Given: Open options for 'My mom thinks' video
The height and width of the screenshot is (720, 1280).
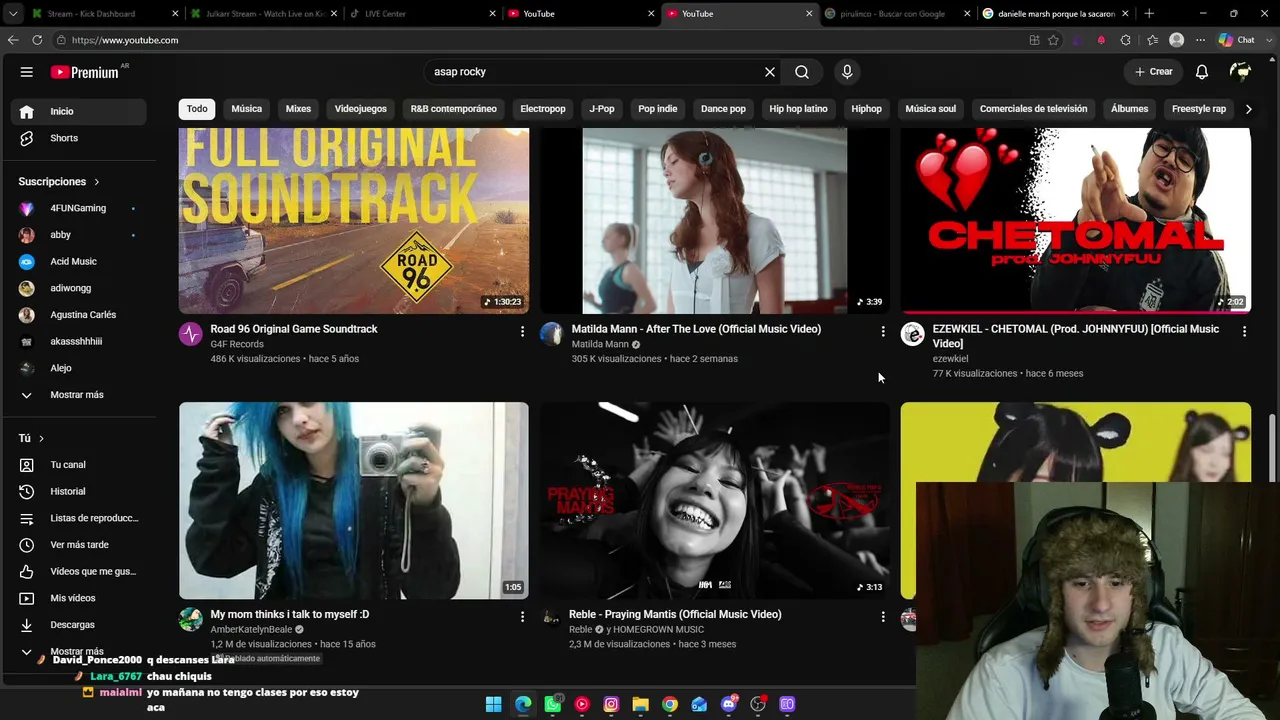Looking at the screenshot, I should [522, 617].
